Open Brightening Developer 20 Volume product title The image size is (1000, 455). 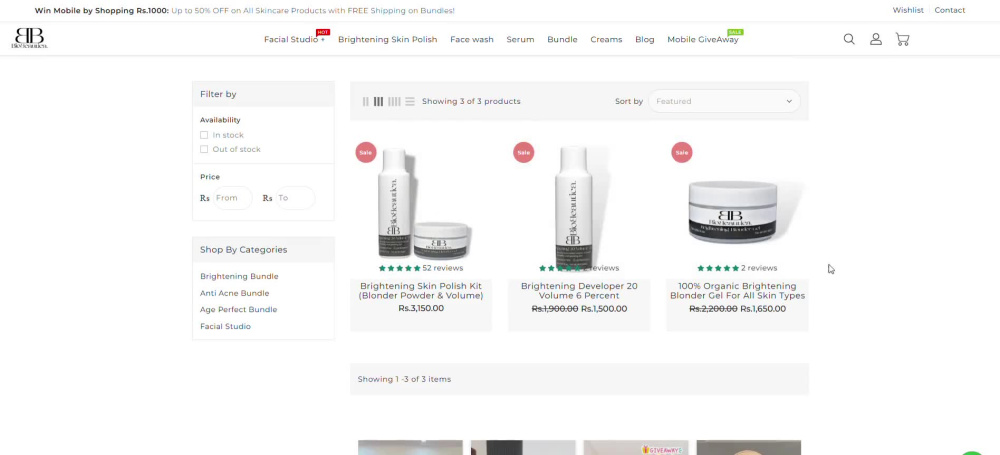[579, 291]
